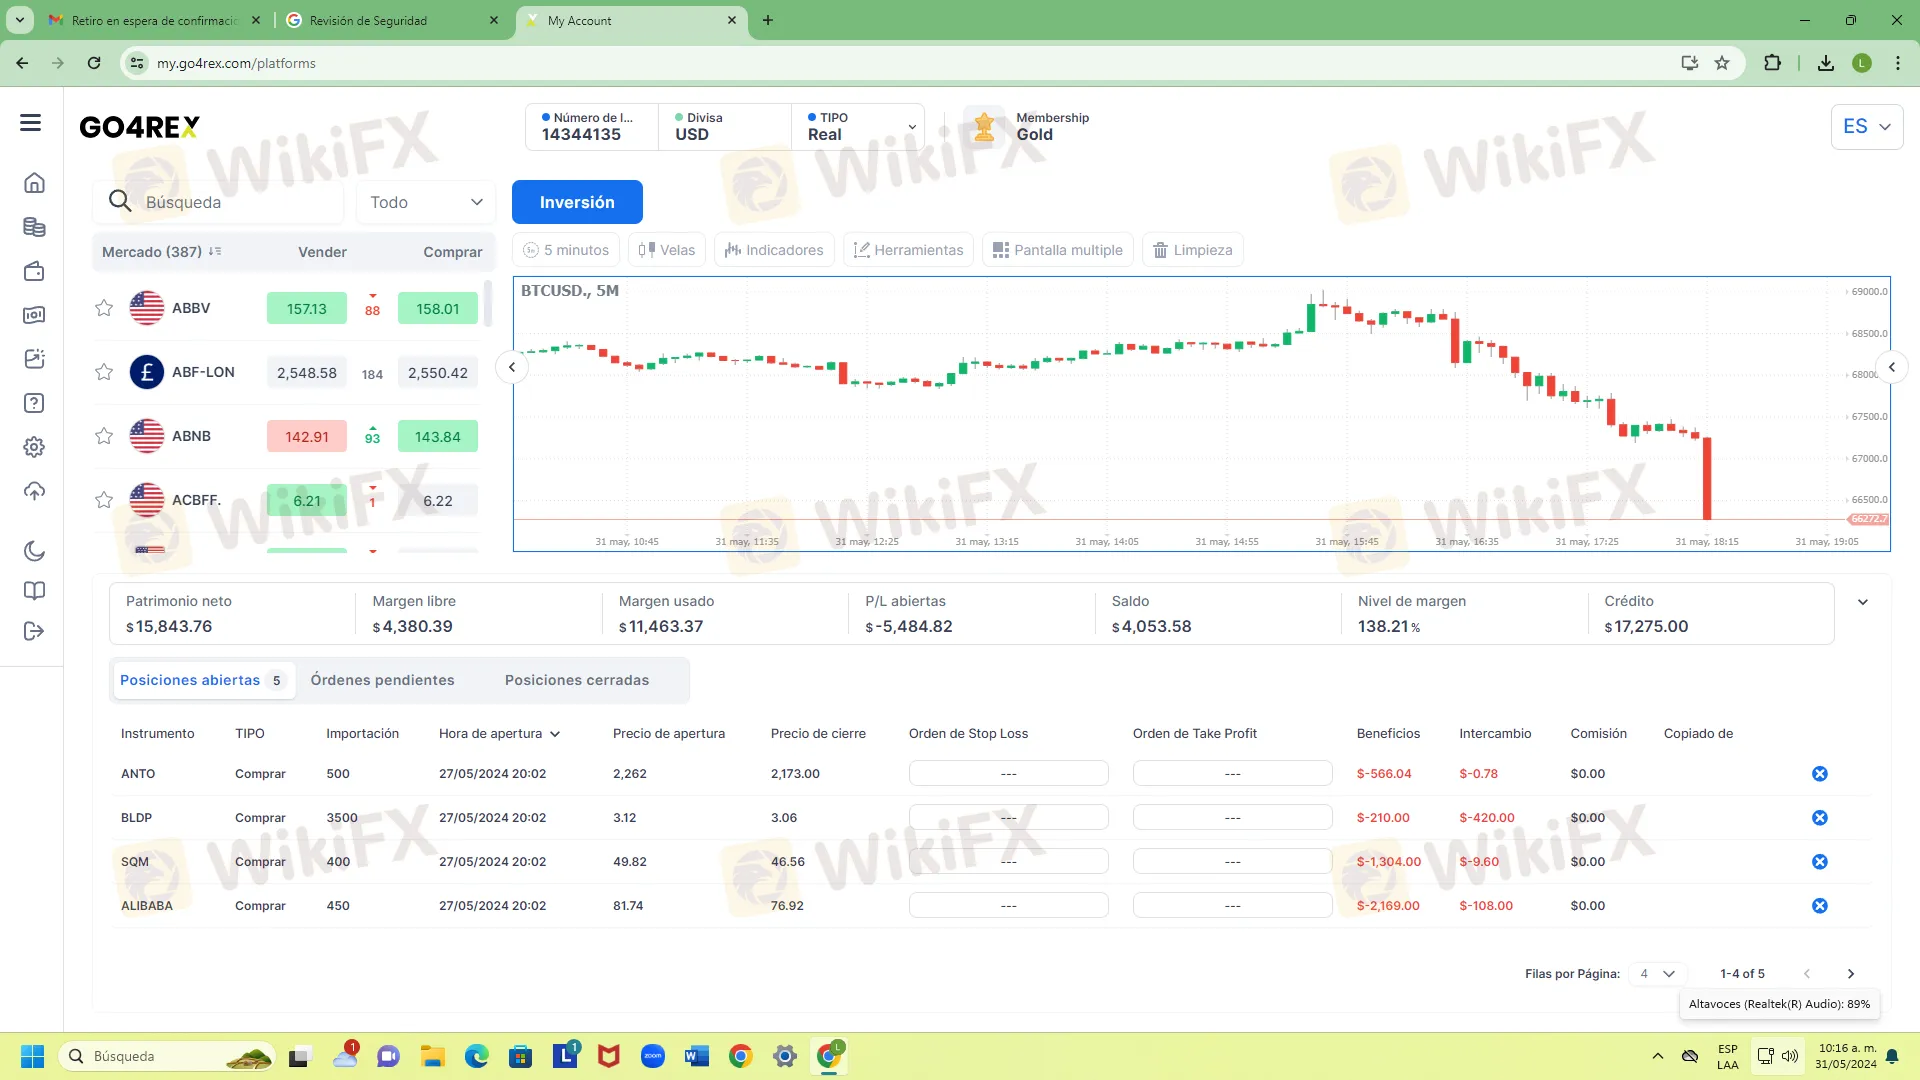Open the ES language selector
The width and height of the screenshot is (1920, 1080).
1866,127
